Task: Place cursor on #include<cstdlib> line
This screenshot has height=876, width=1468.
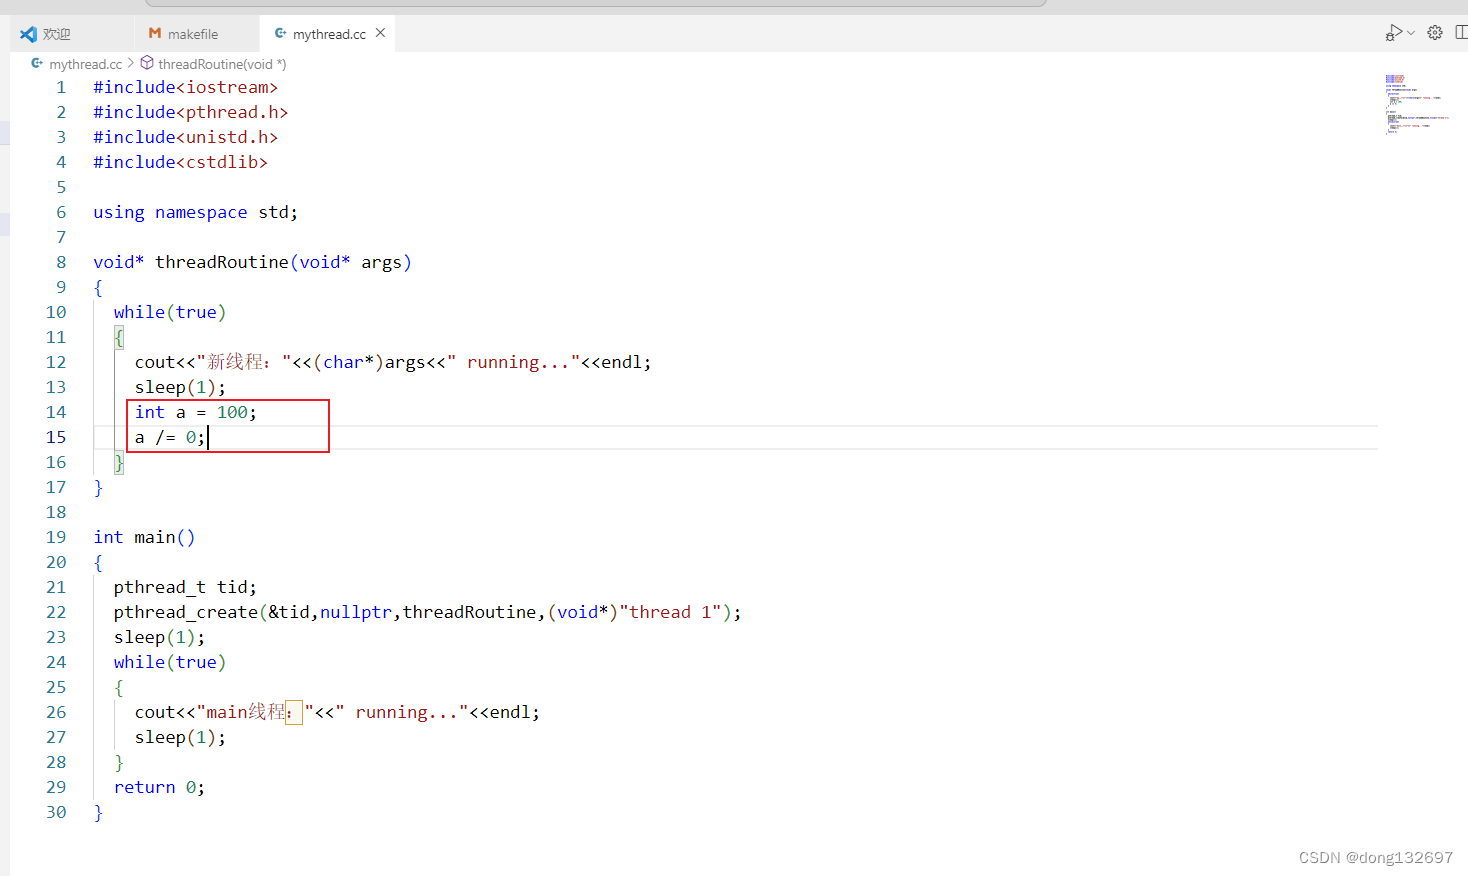Action: (x=181, y=162)
